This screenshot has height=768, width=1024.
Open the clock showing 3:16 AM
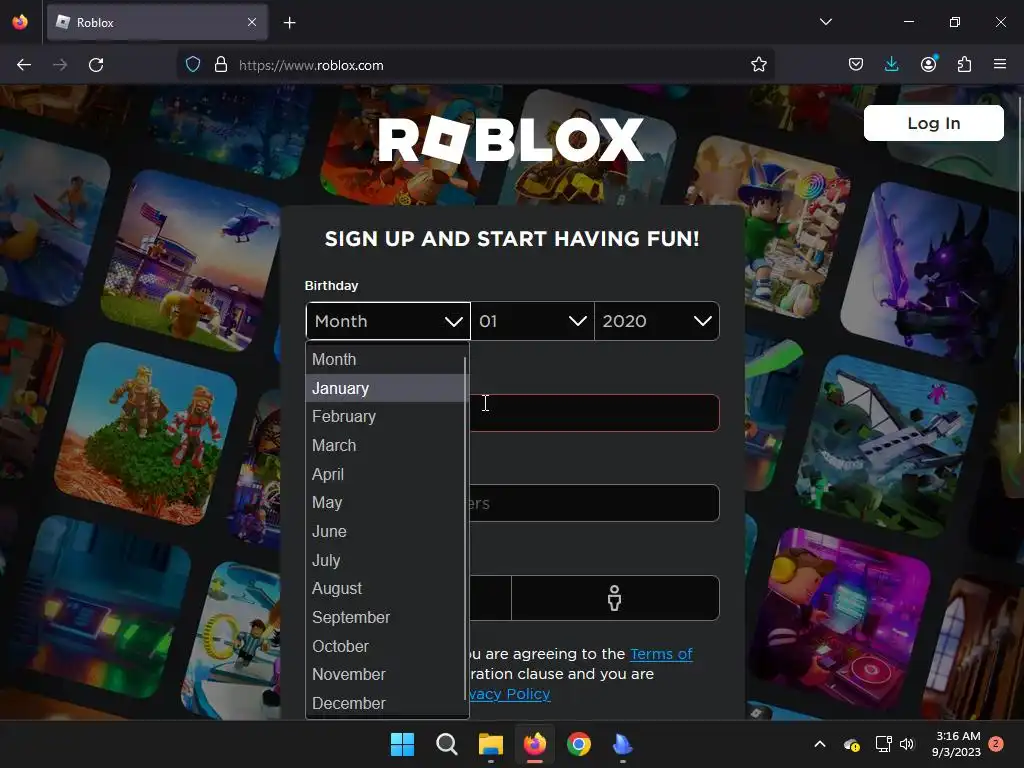coord(956,744)
